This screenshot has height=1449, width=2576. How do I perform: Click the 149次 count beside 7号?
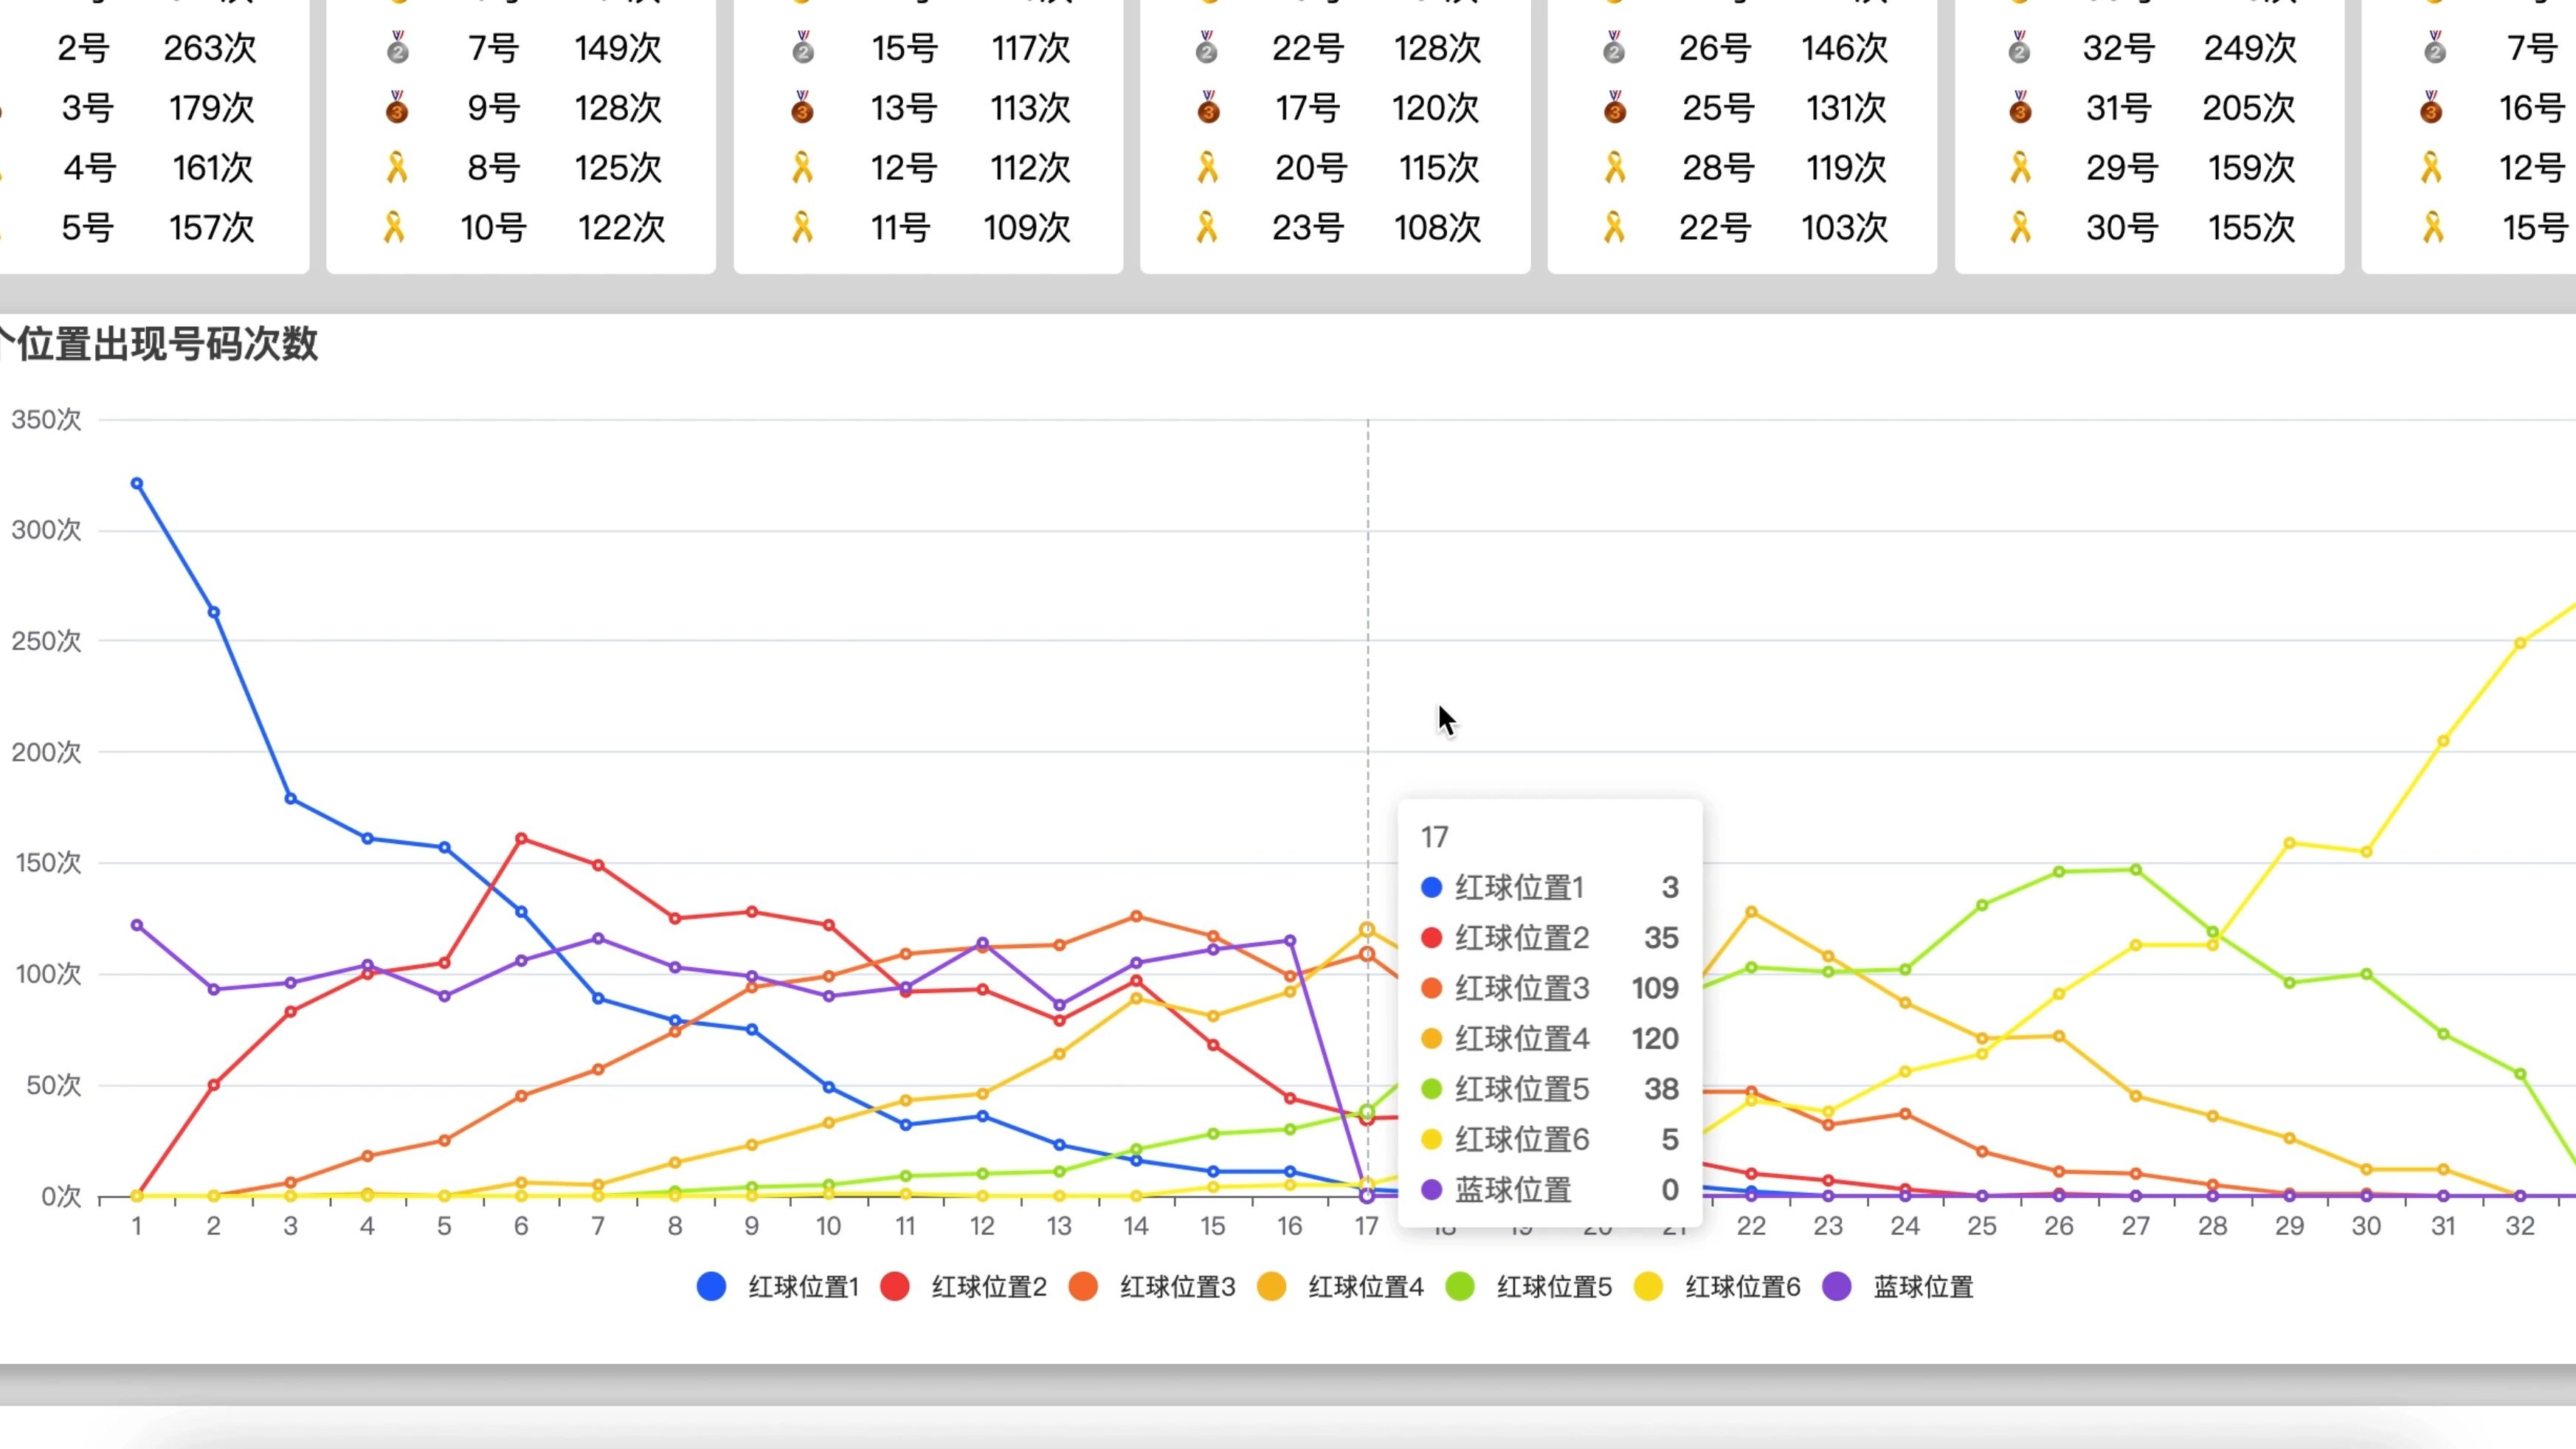618,48
